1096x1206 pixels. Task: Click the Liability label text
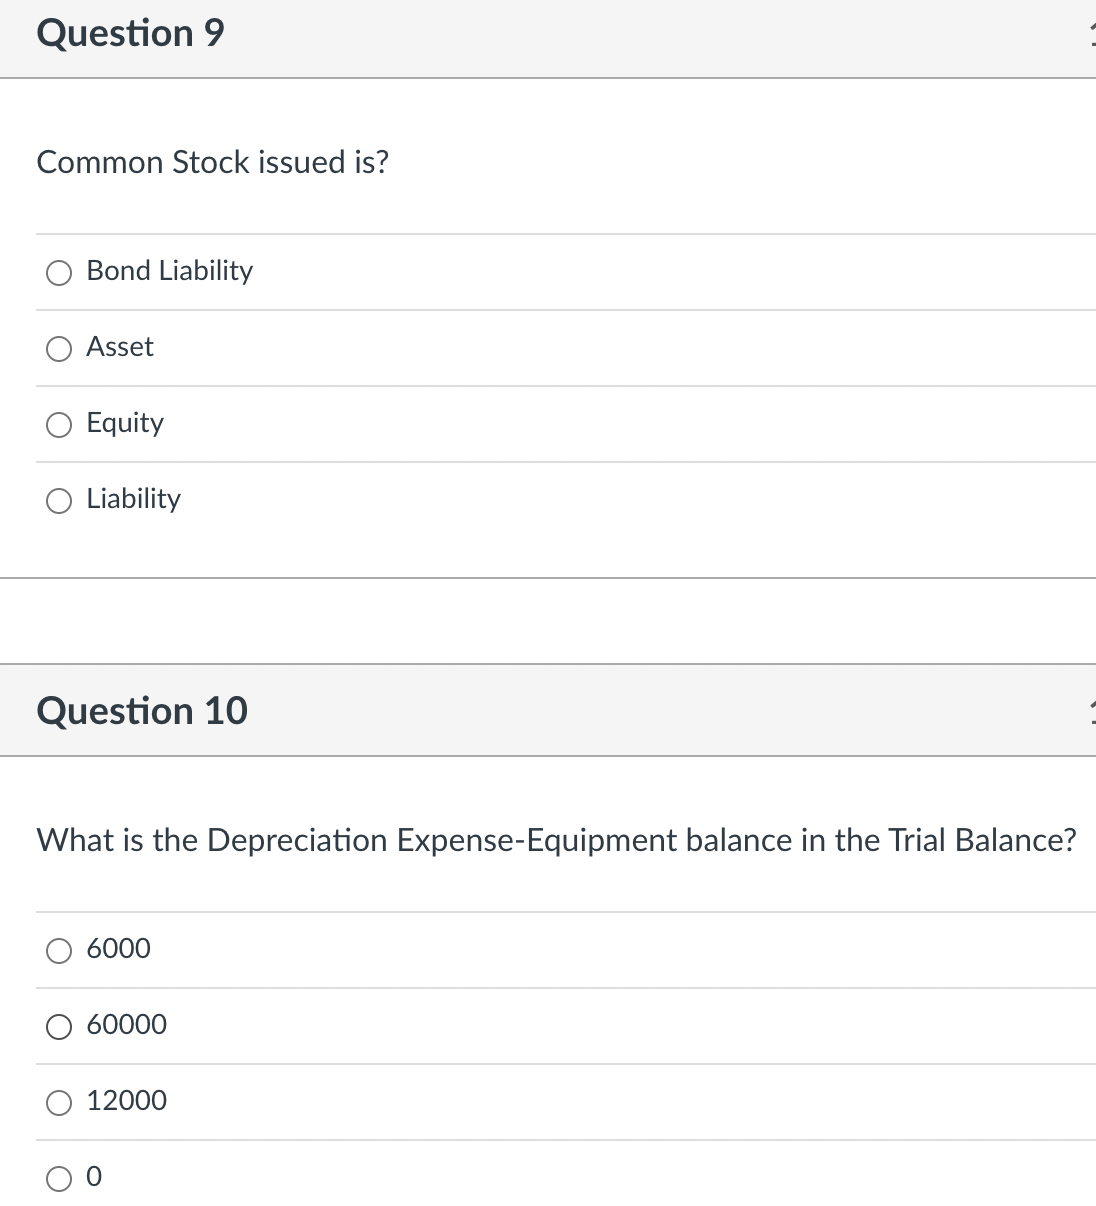click(x=133, y=499)
